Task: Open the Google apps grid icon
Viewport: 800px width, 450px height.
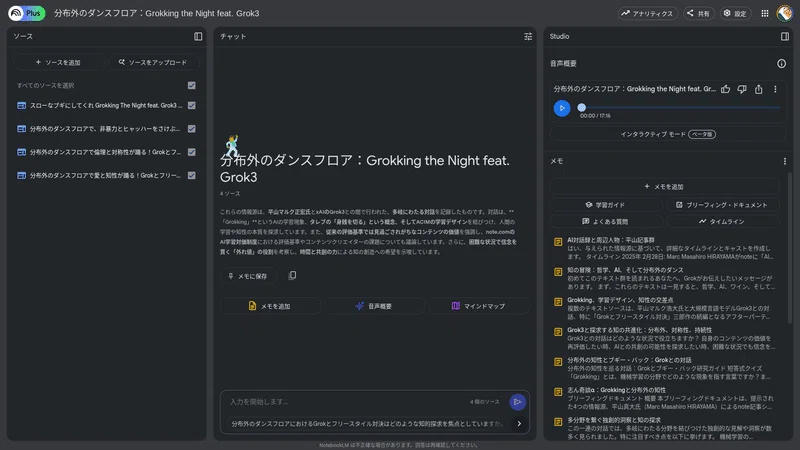Action: pyautogui.click(x=765, y=13)
